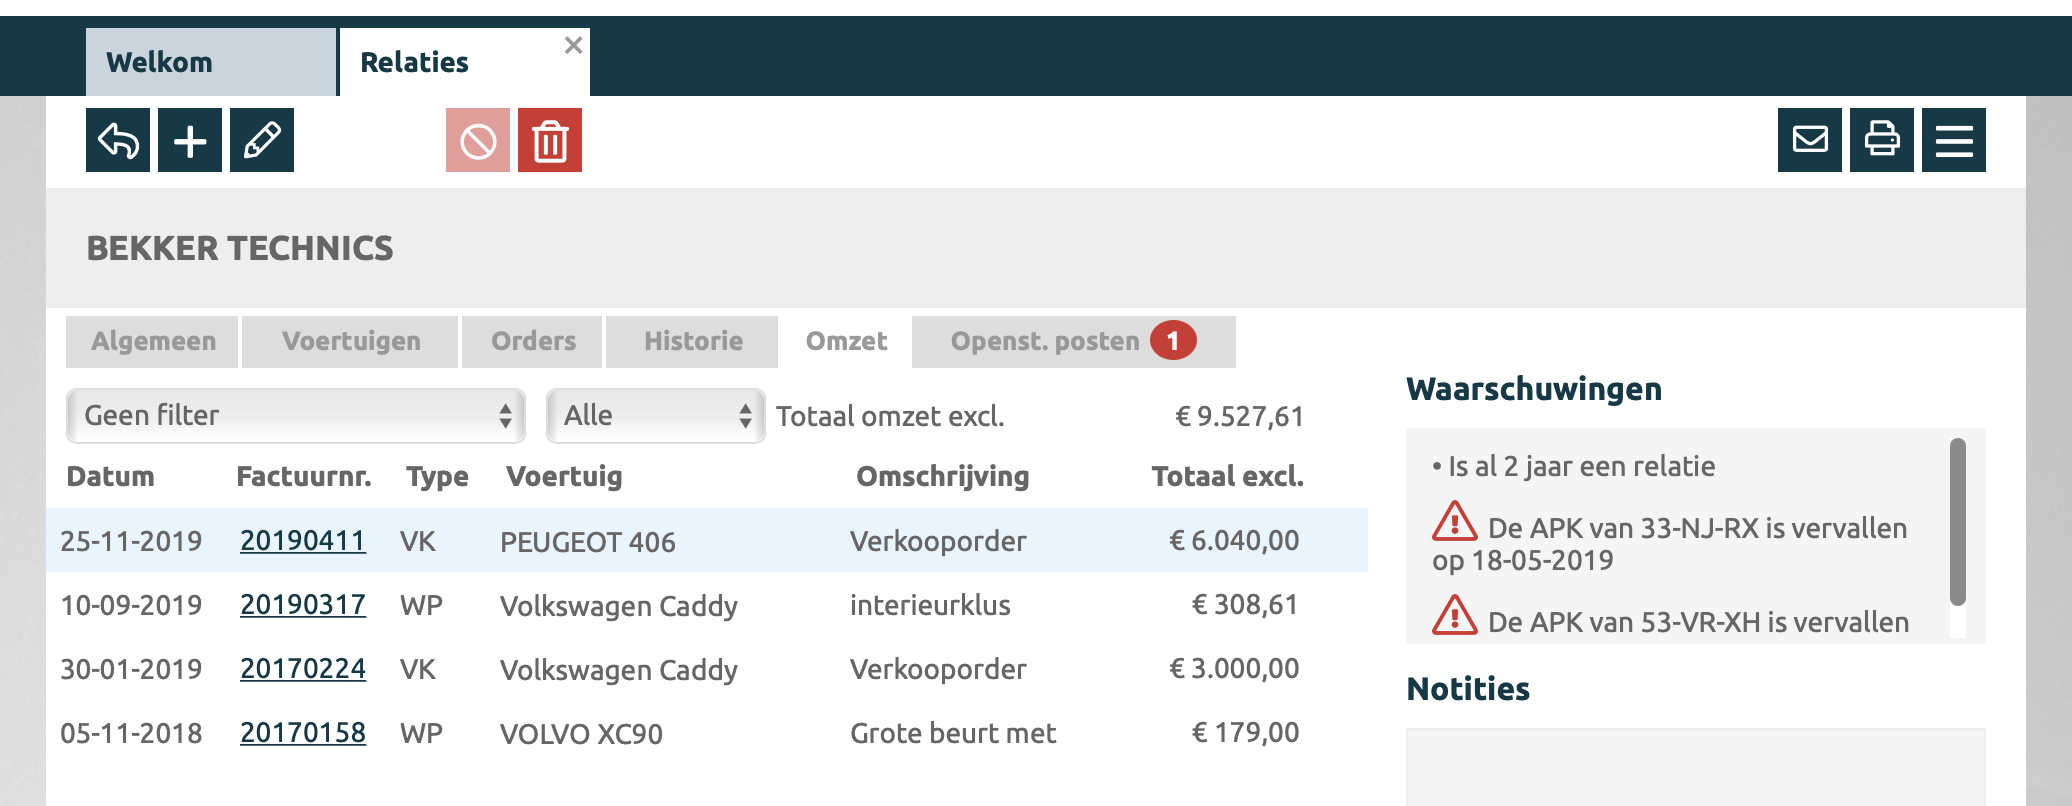Click the back arrow toolbar icon
The image size is (2072, 806).
coord(118,140)
